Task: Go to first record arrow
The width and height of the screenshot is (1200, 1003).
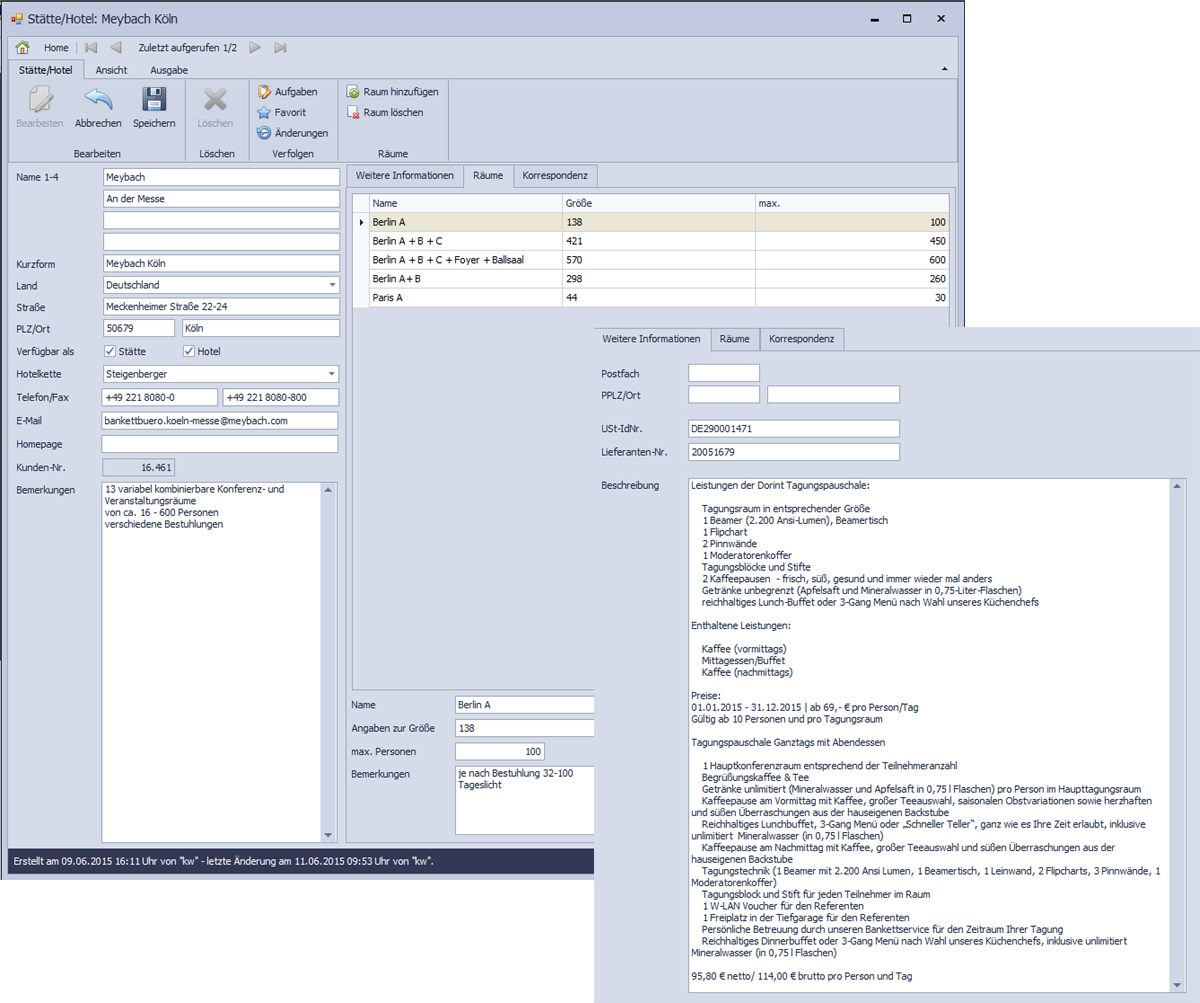Action: (92, 47)
